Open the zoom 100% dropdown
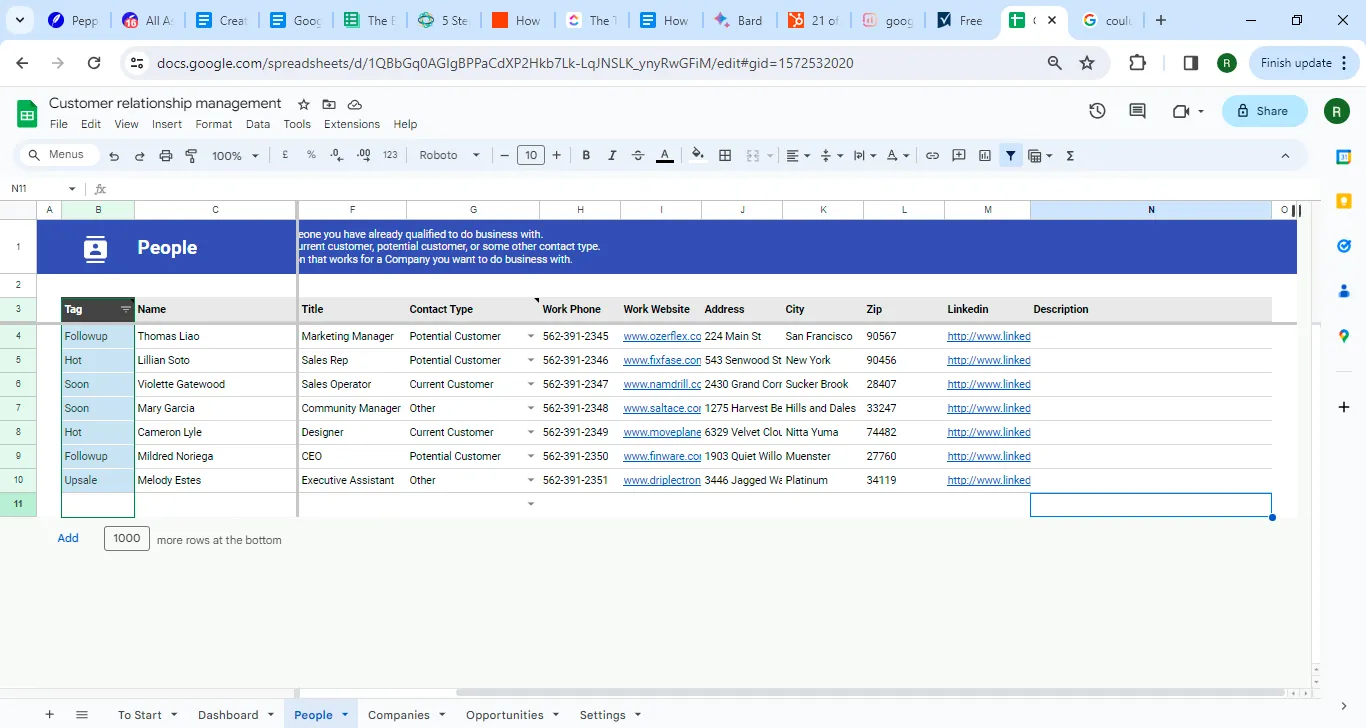 click(x=235, y=156)
